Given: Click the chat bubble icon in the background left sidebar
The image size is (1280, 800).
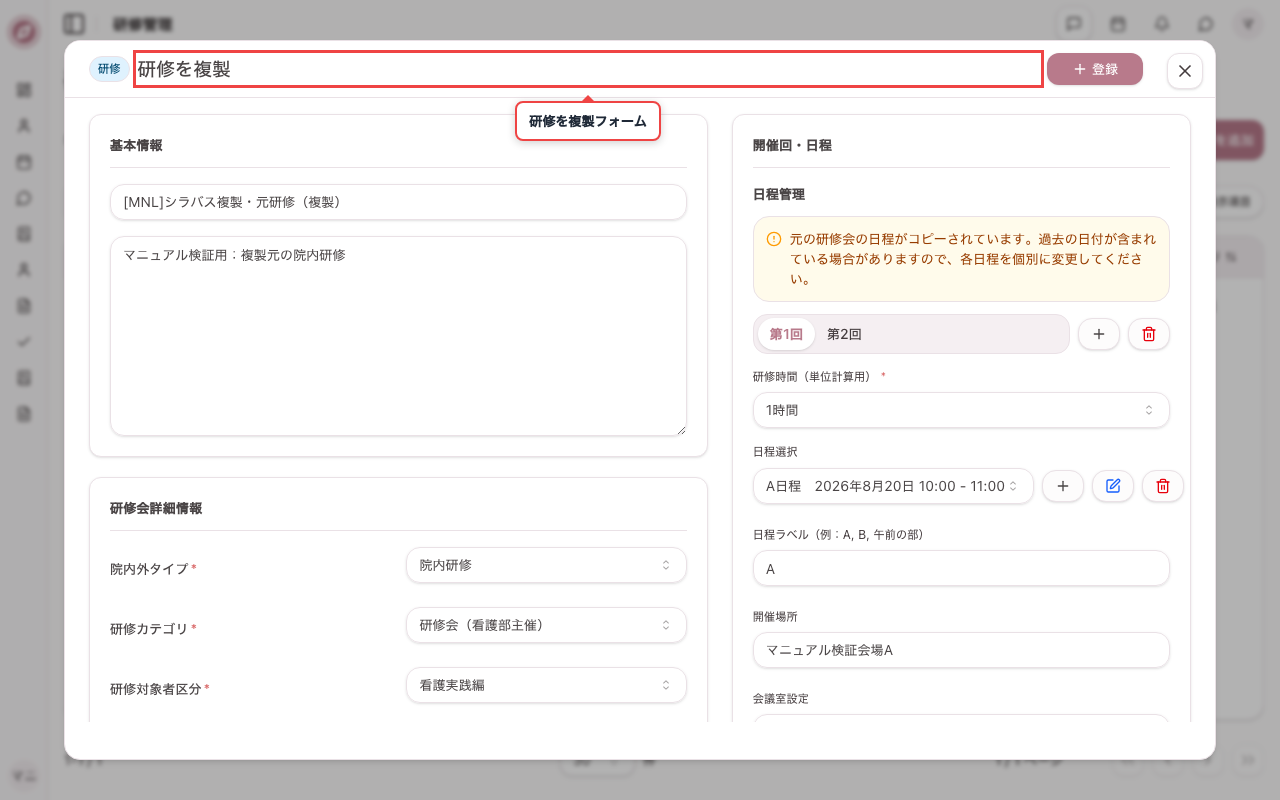Looking at the screenshot, I should pos(24,198).
